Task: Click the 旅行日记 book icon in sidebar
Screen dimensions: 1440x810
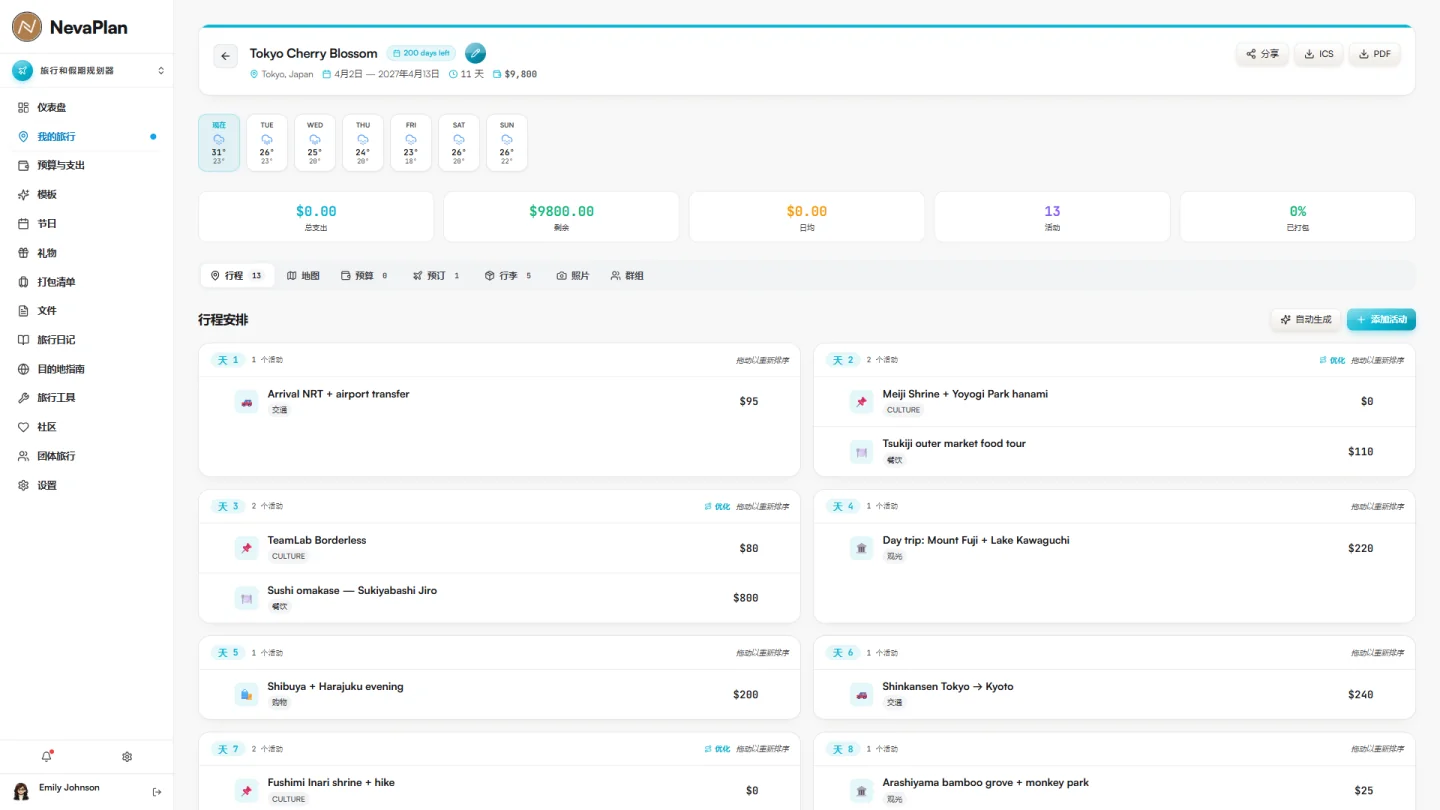Action: (x=24, y=340)
